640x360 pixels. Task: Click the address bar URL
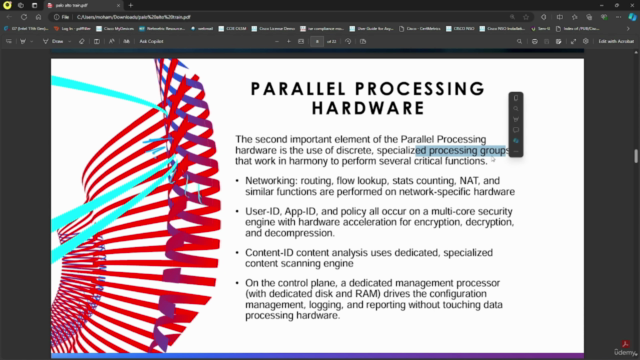[133, 17]
